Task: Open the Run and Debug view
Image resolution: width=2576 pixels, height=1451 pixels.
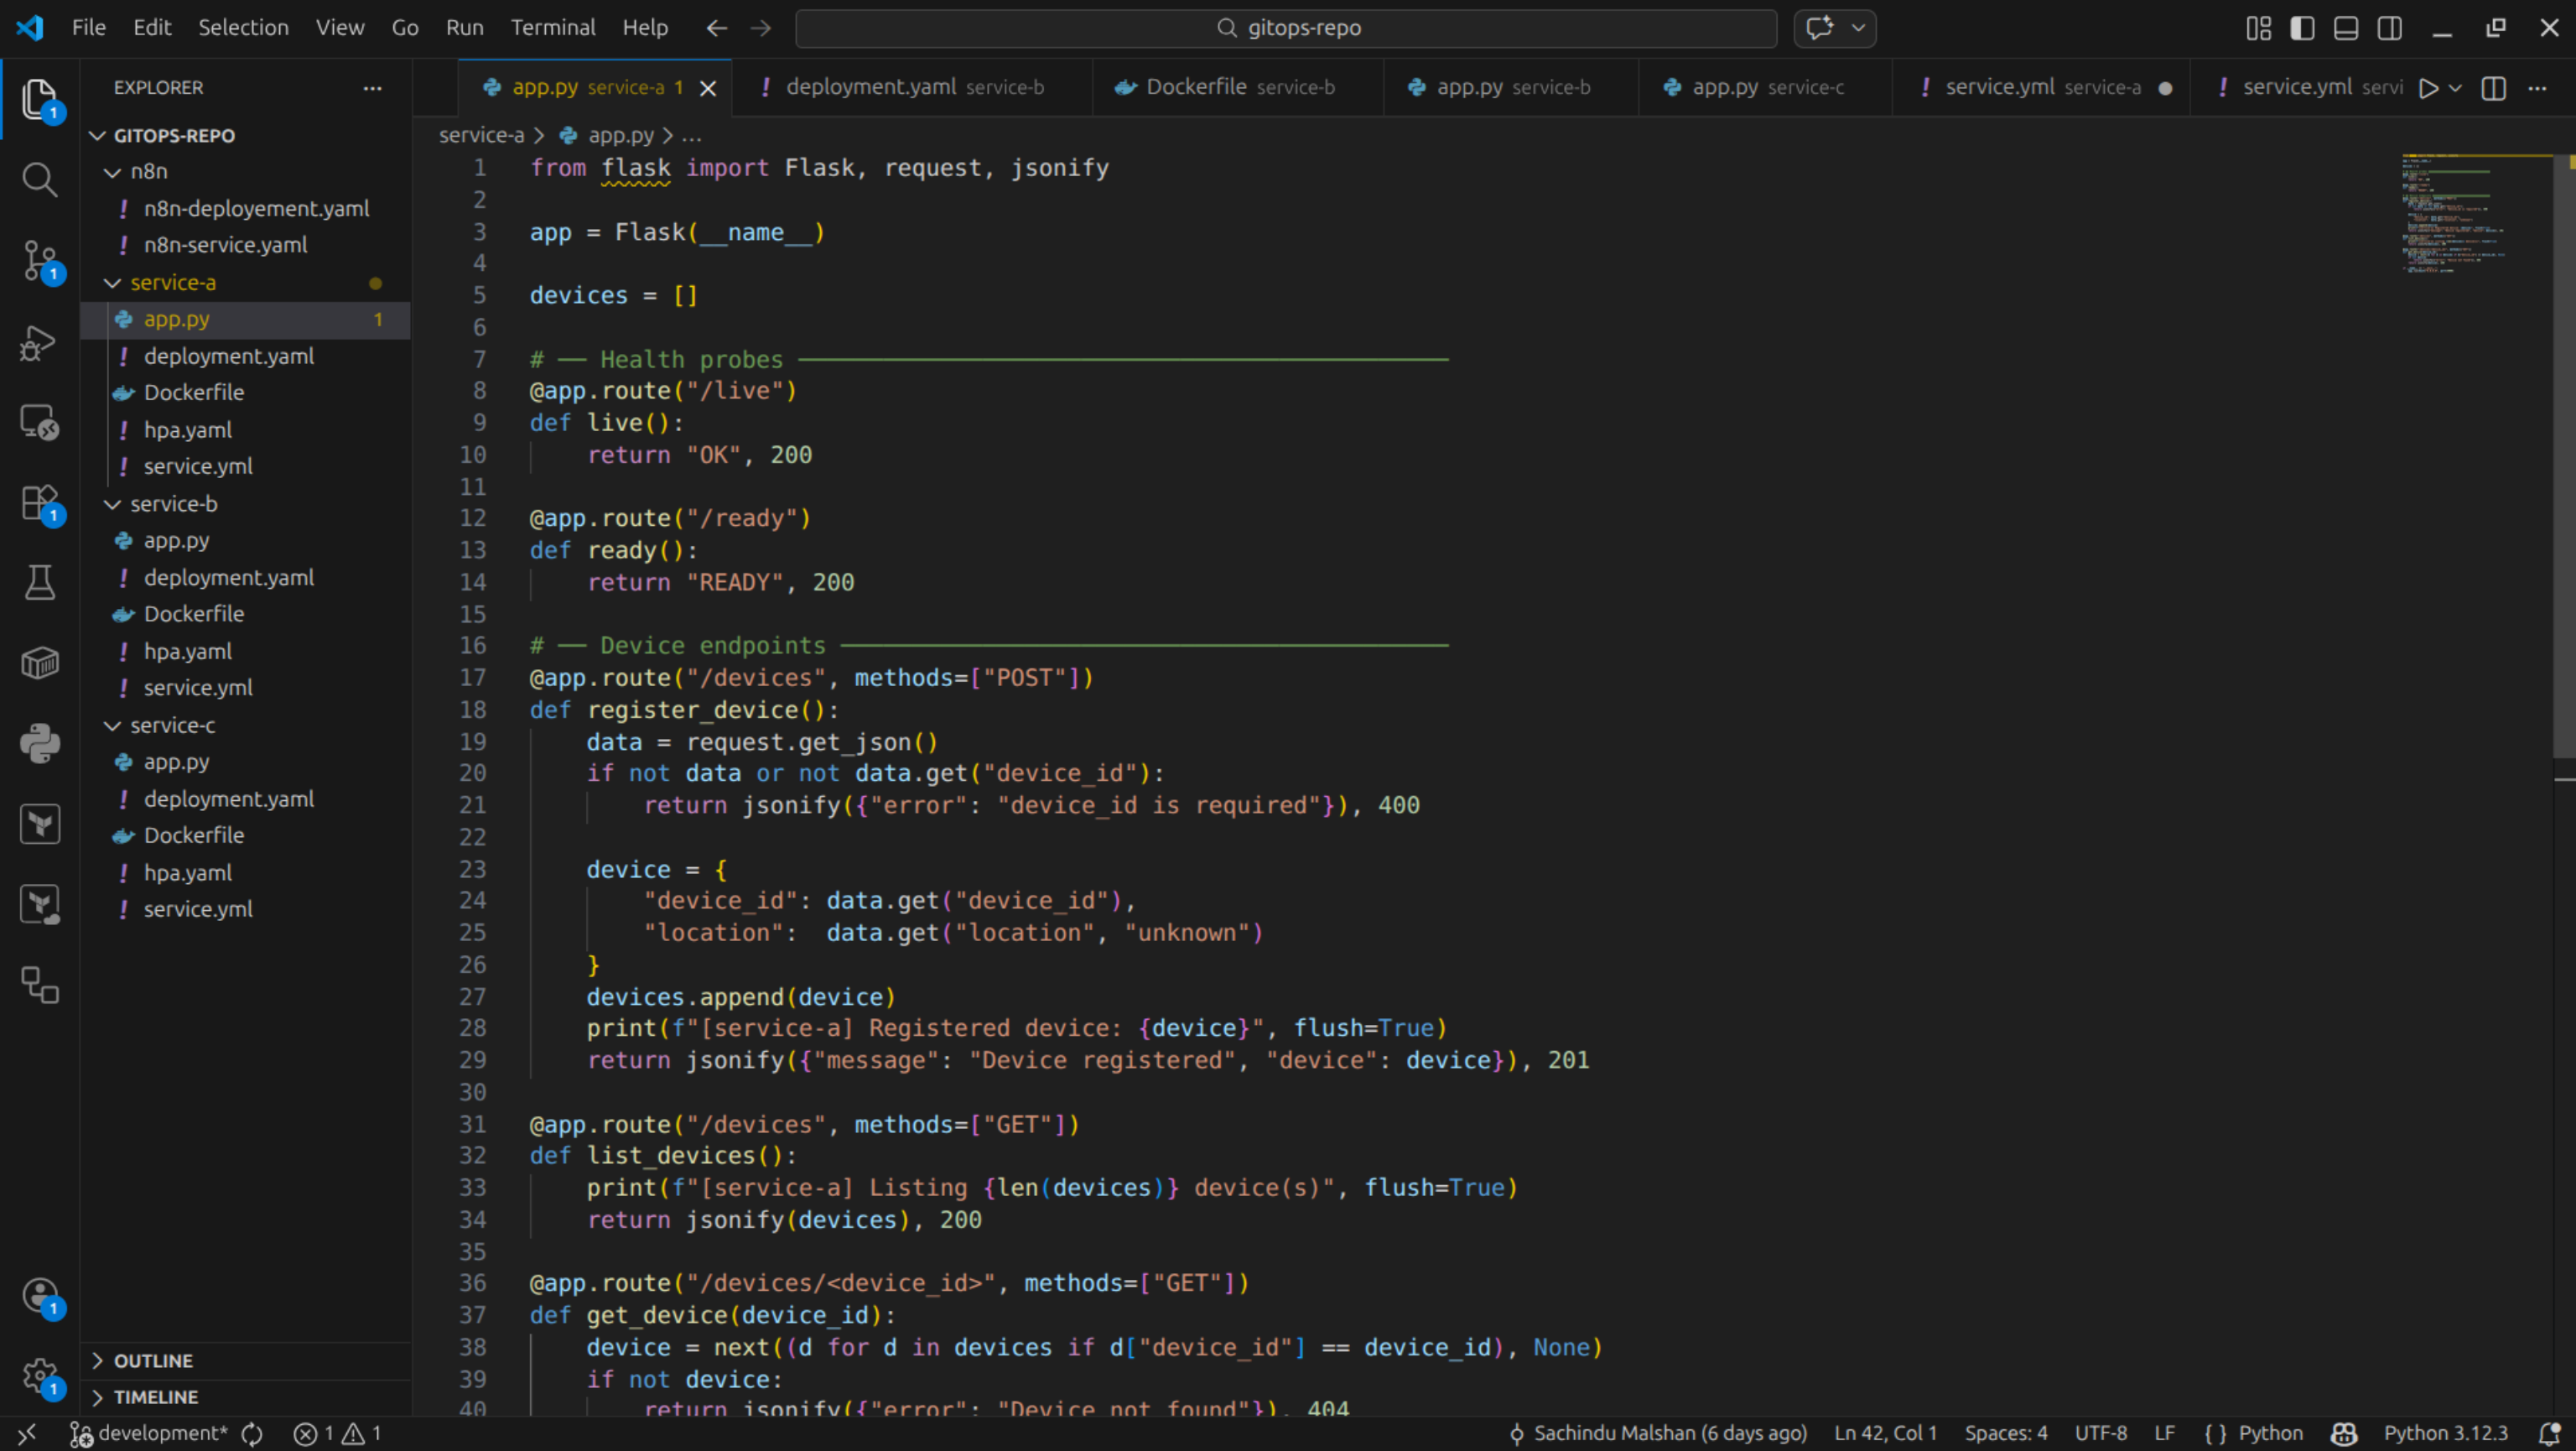Action: 39,342
